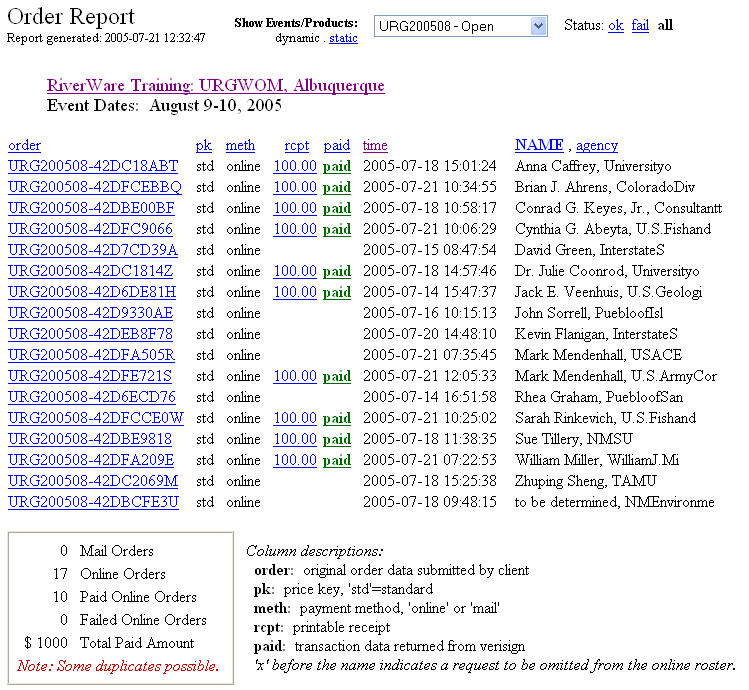This screenshot has height=690, width=749.
Task: Sort table by meth column
Action: 240,145
